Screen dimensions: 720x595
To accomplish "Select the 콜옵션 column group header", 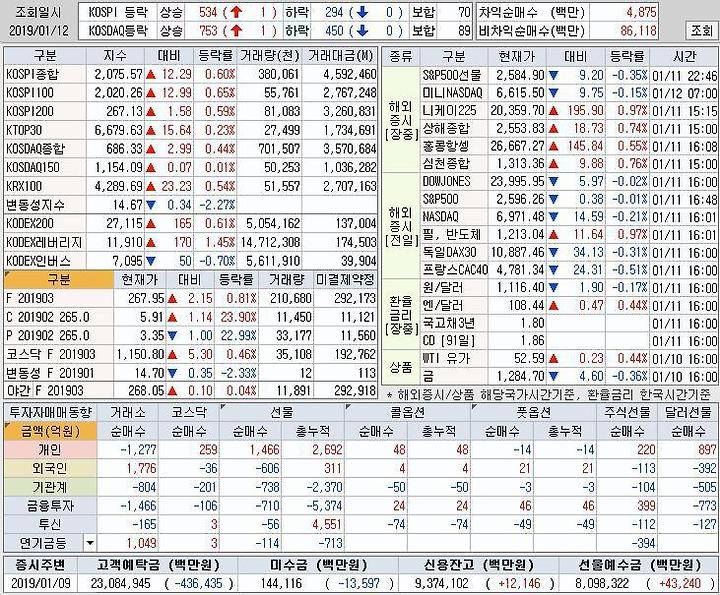I will [x=407, y=412].
